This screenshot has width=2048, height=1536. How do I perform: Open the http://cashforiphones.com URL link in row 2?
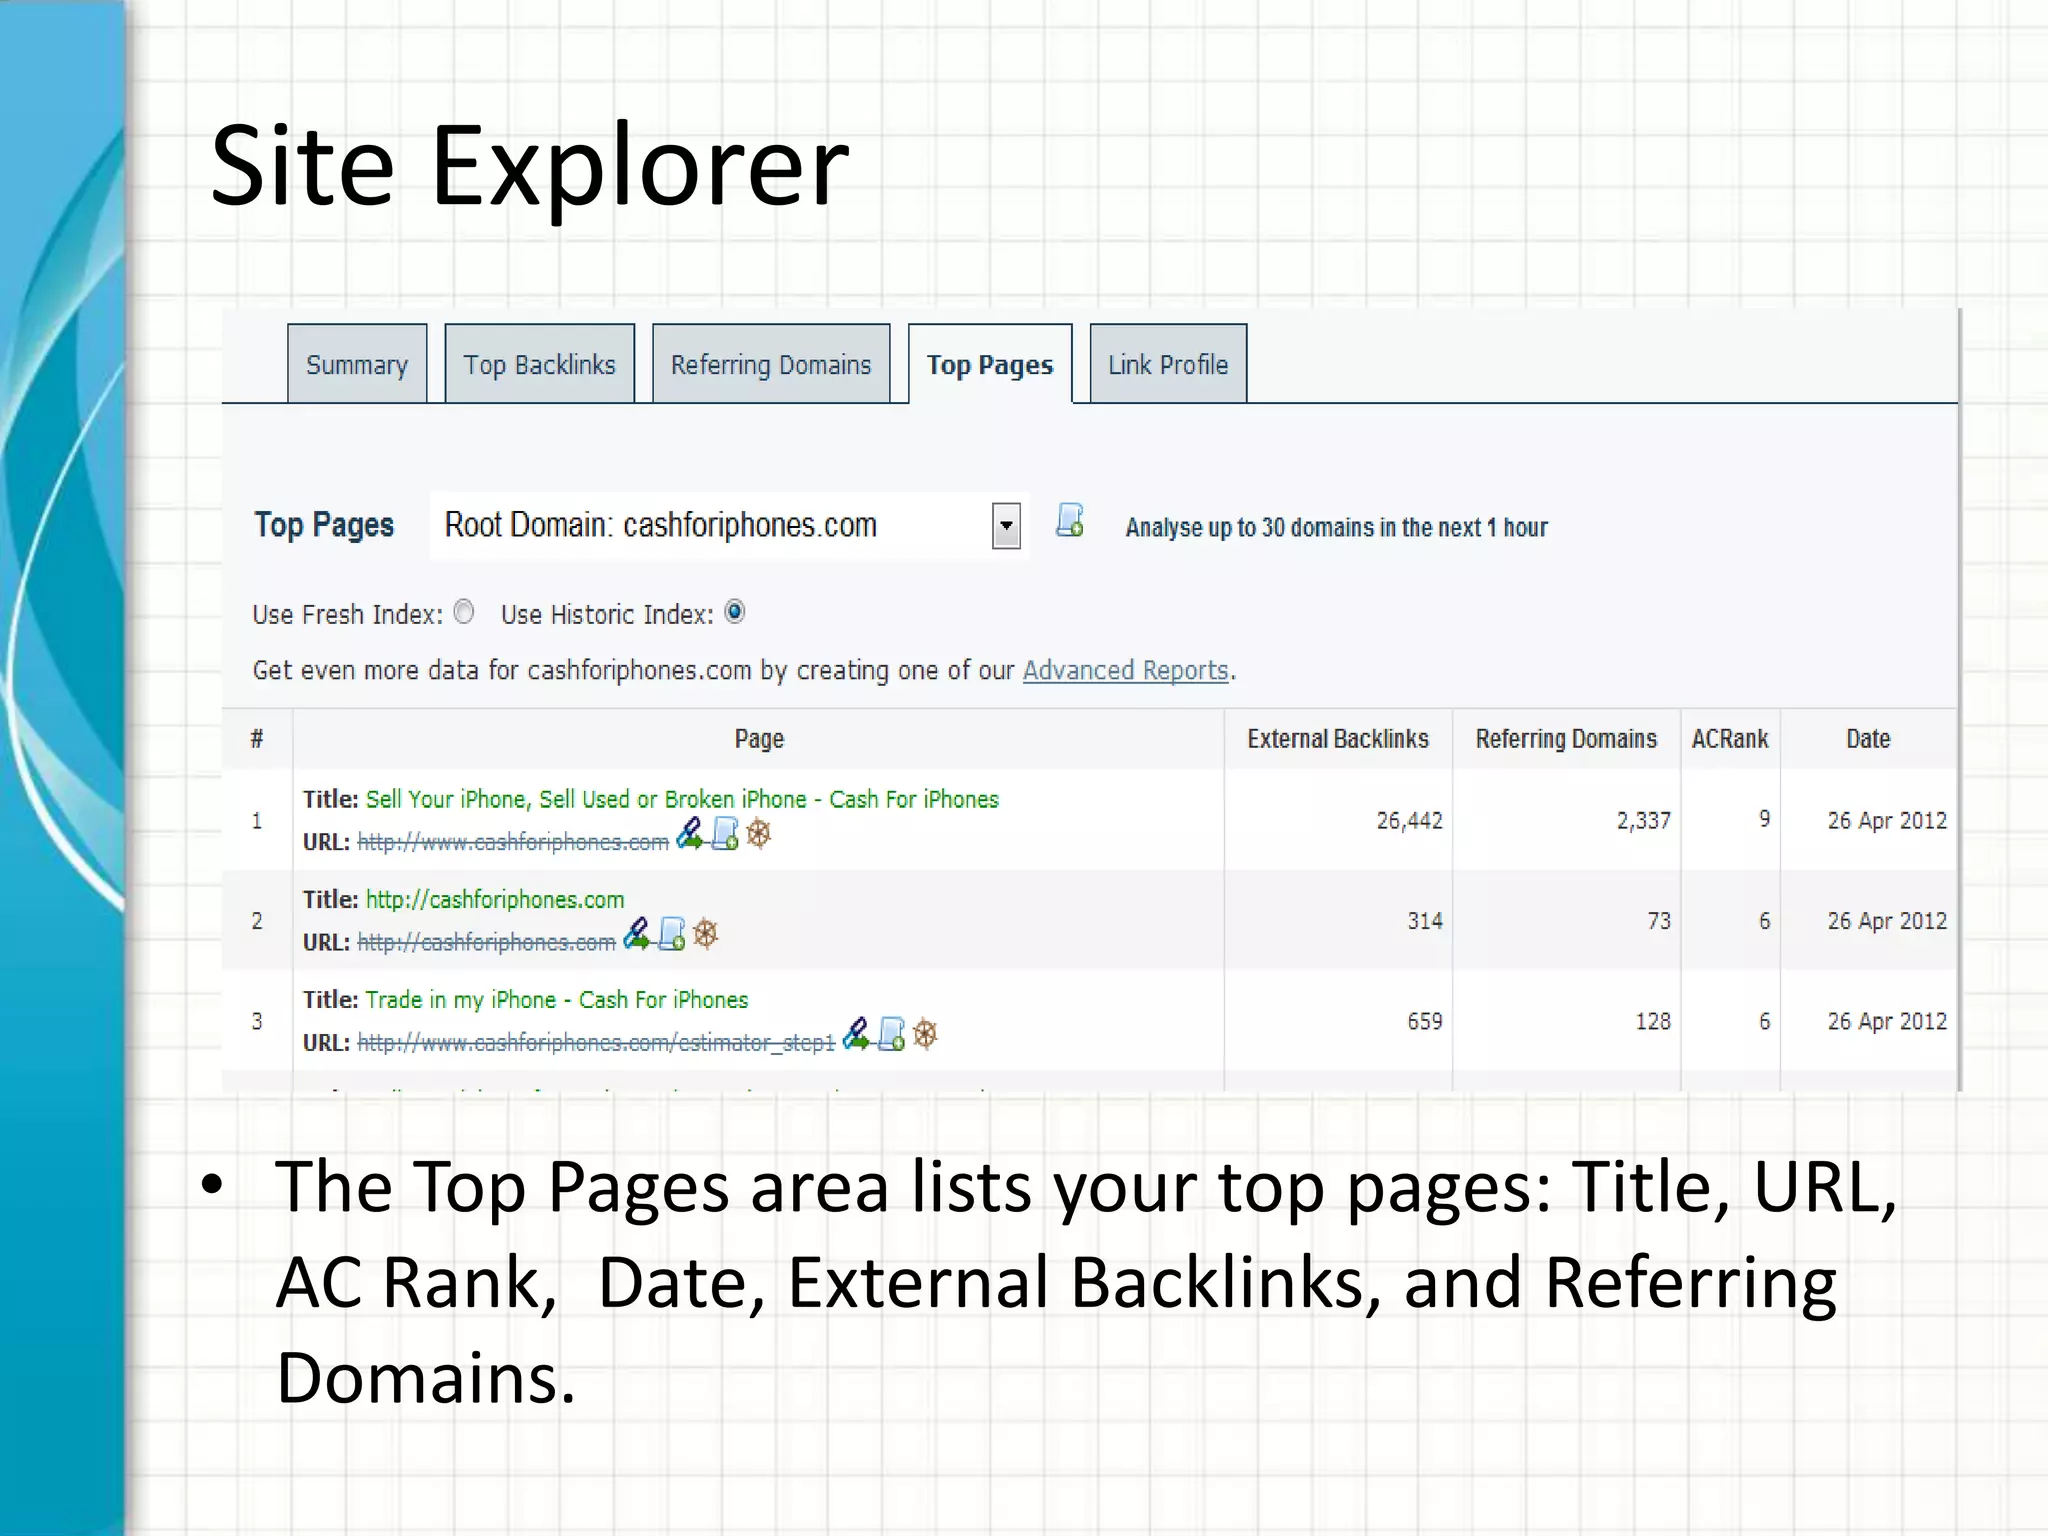[486, 942]
